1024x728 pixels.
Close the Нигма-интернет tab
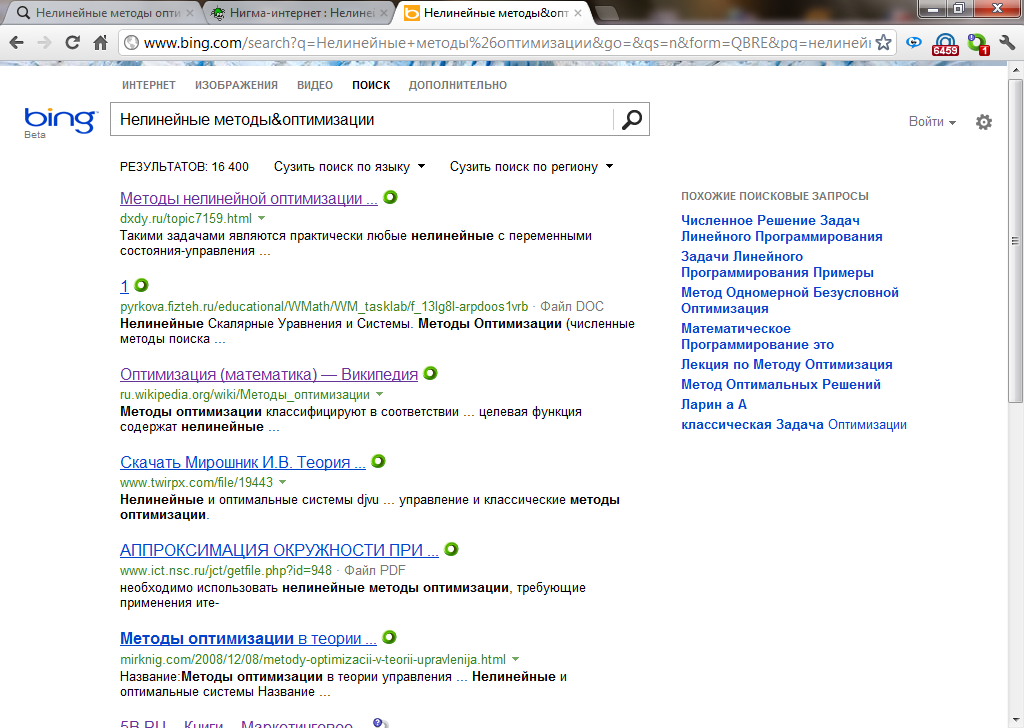383,12
